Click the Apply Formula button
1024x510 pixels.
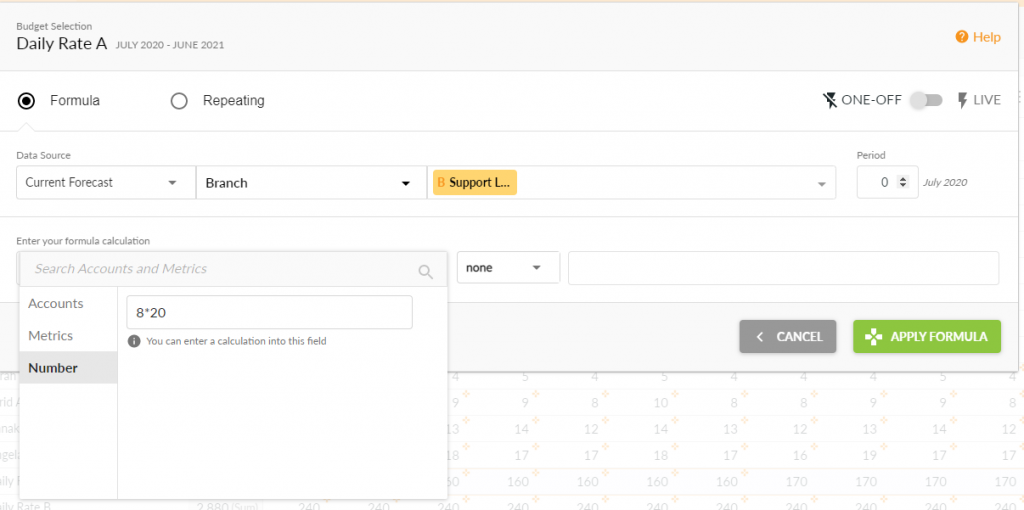[927, 336]
